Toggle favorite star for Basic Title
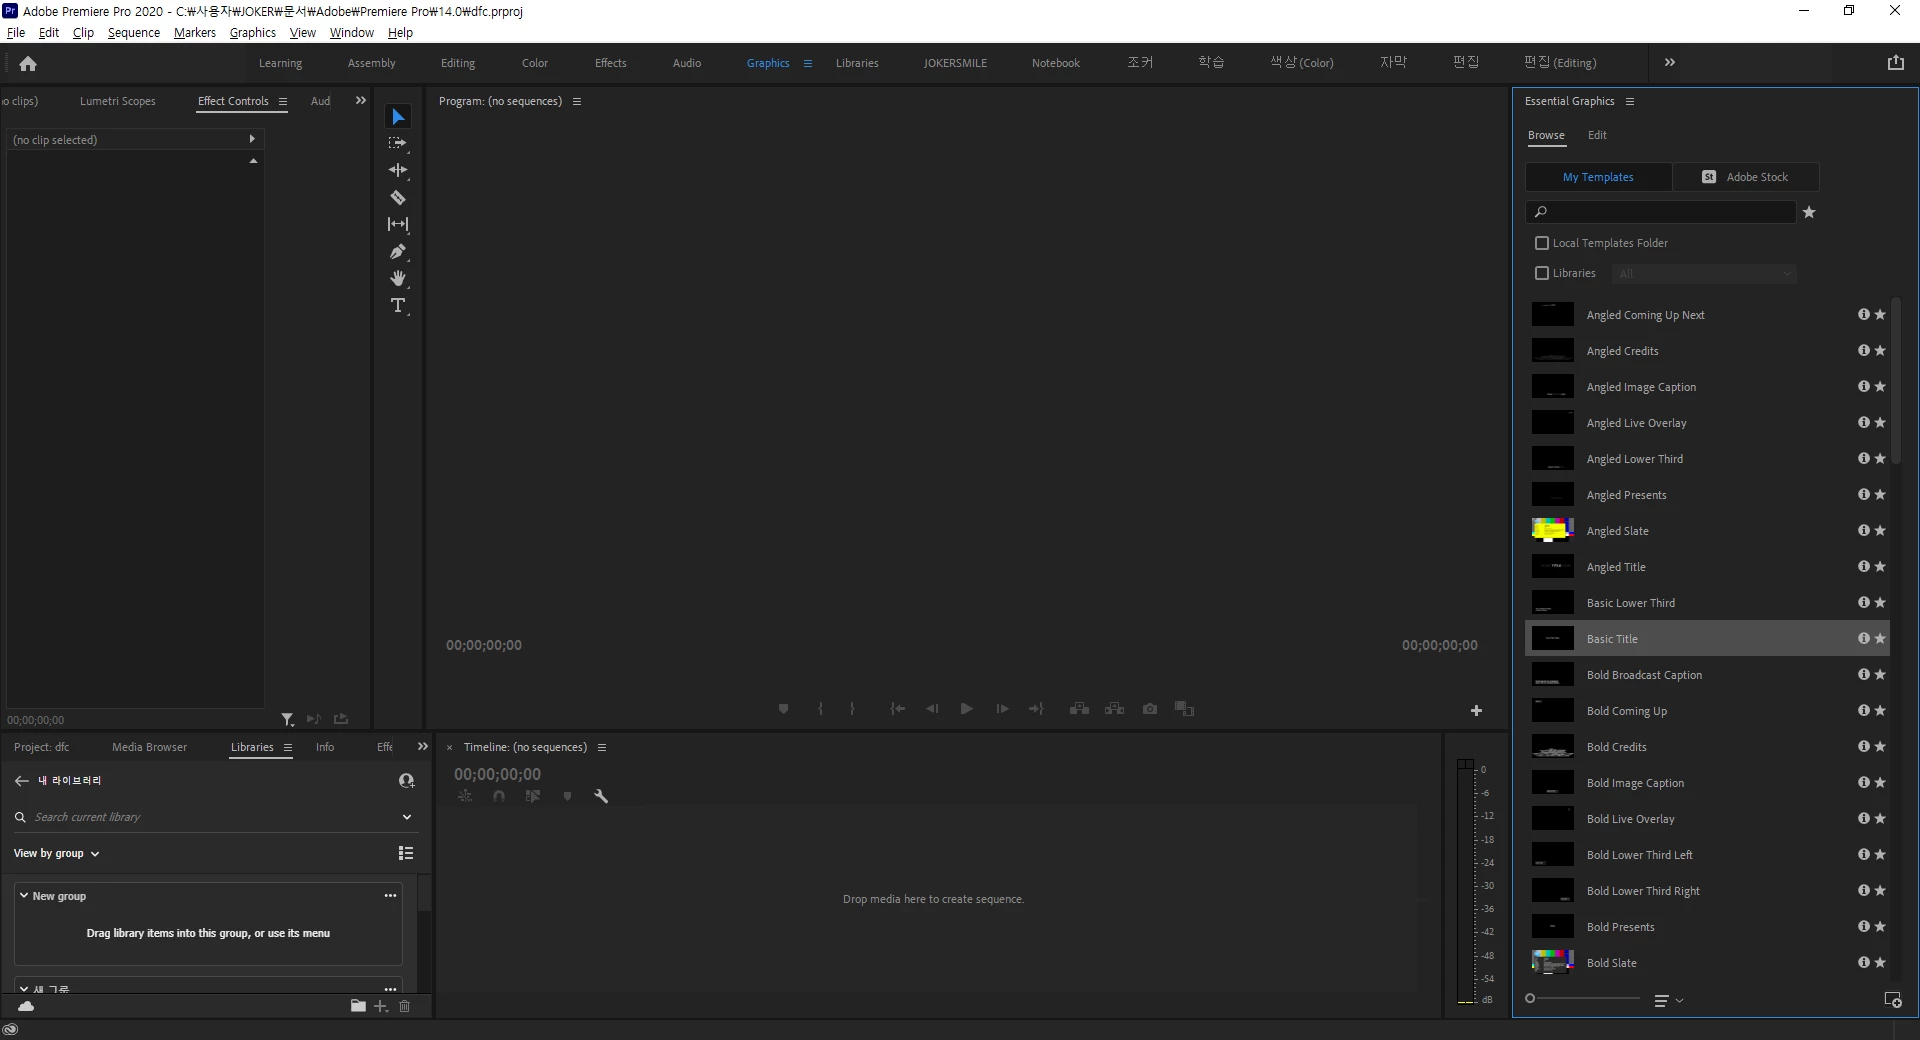Image resolution: width=1920 pixels, height=1040 pixels. (x=1880, y=639)
